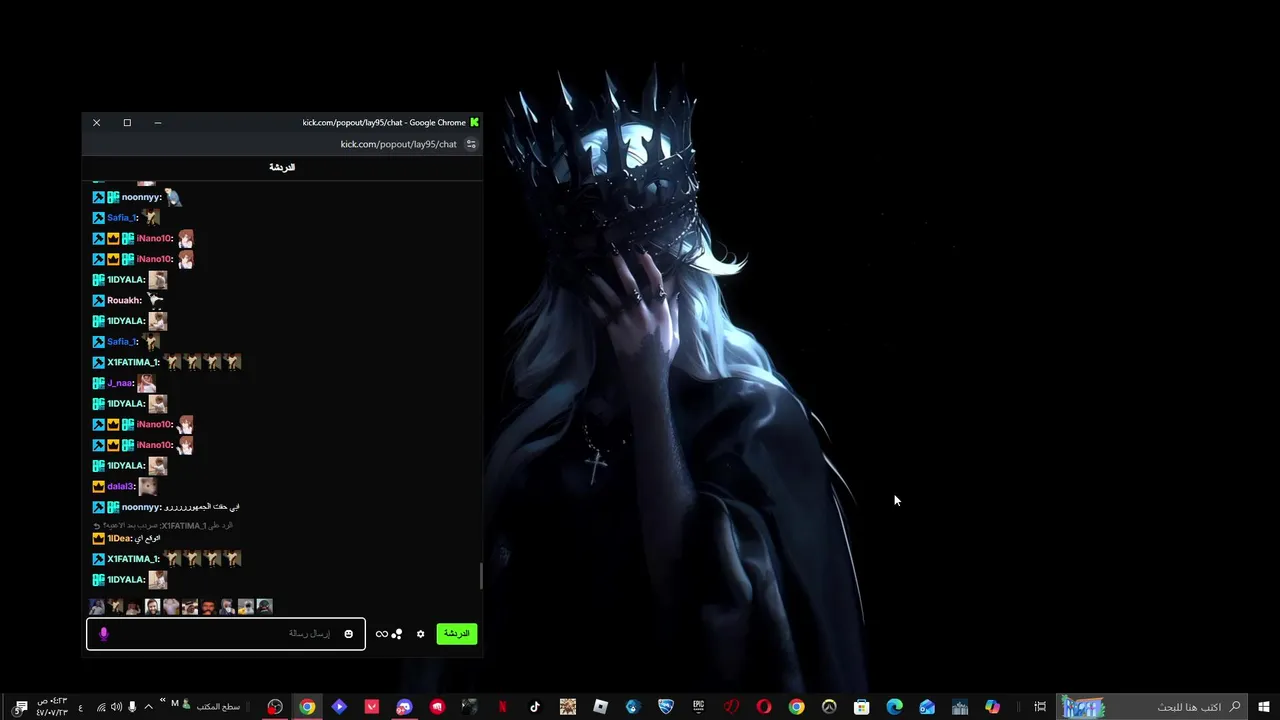Screen dimensions: 1280x720
Task: Click the الدردشة chat header title
Action: [x=282, y=167]
